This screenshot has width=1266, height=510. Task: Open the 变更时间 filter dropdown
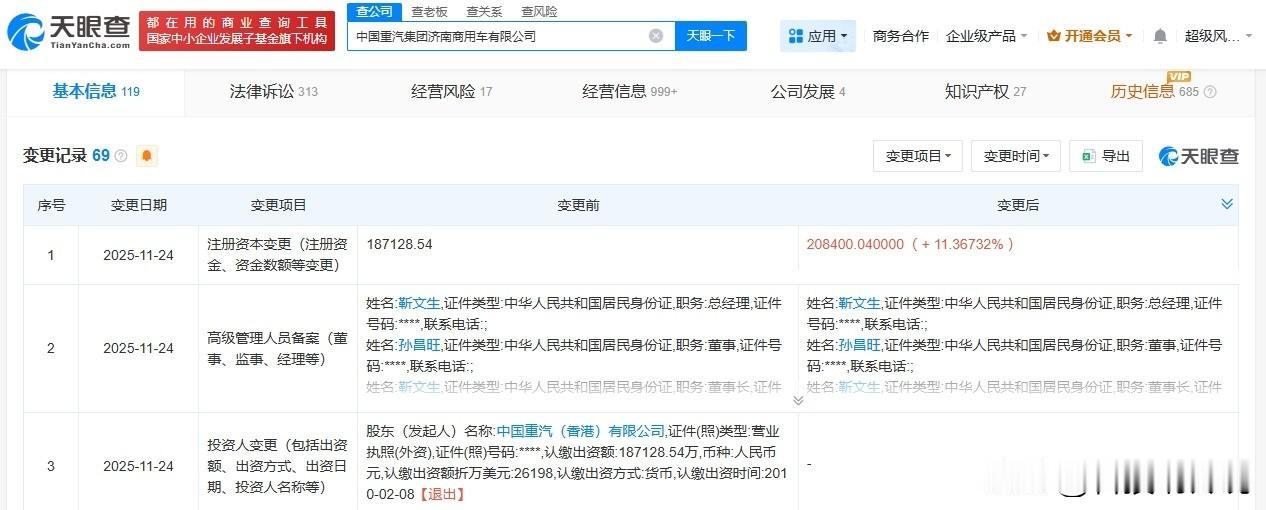tap(1016, 156)
